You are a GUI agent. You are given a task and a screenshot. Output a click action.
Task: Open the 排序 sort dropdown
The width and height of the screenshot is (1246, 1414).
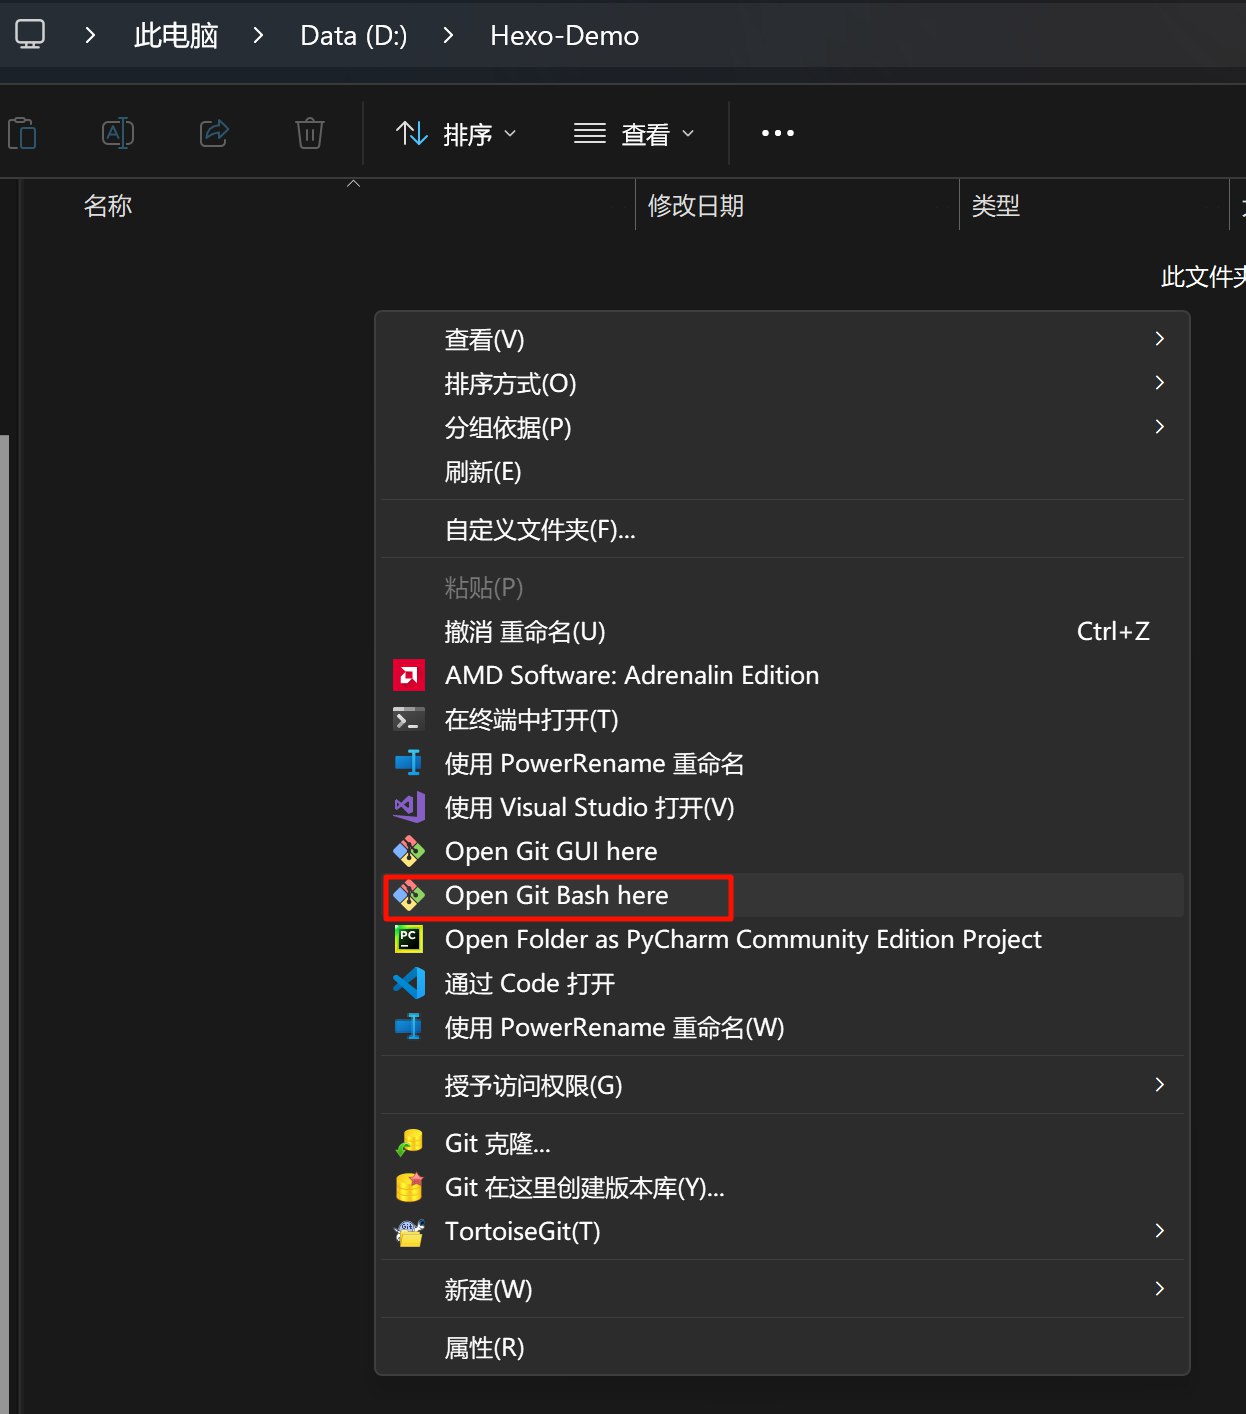point(457,134)
